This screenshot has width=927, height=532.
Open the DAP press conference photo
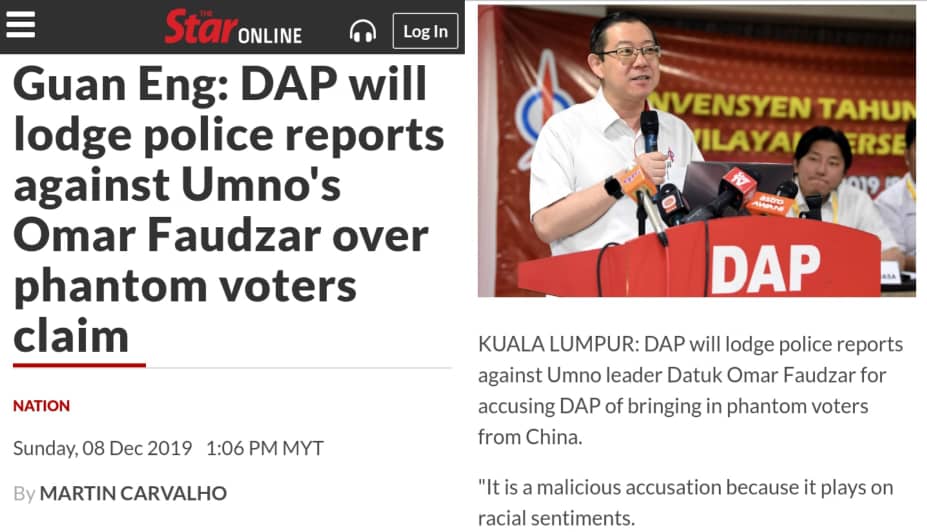[696, 151]
